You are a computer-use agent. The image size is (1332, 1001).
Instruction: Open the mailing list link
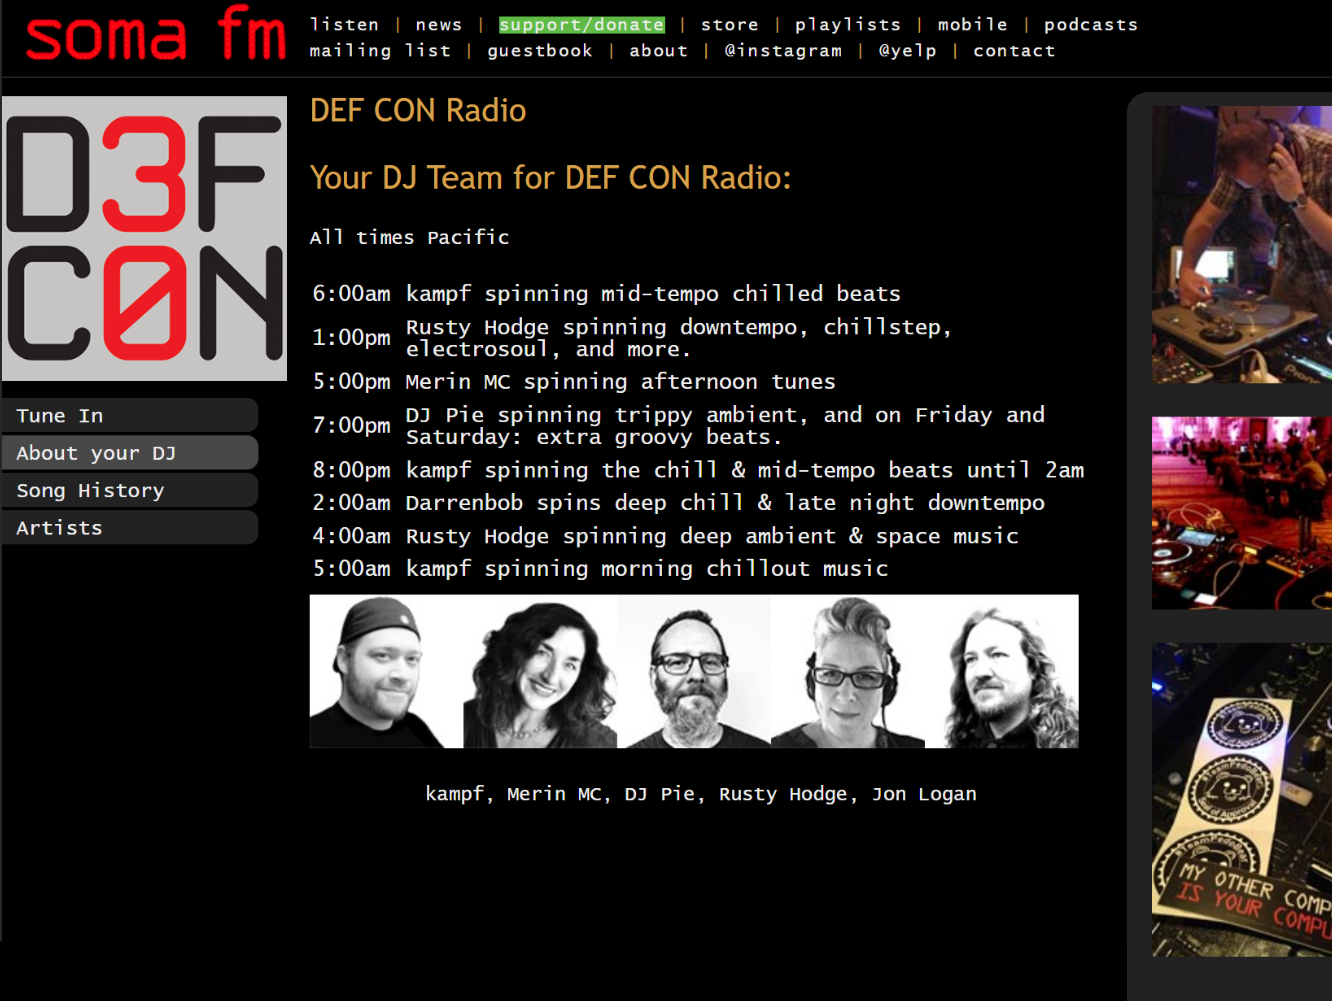click(380, 50)
